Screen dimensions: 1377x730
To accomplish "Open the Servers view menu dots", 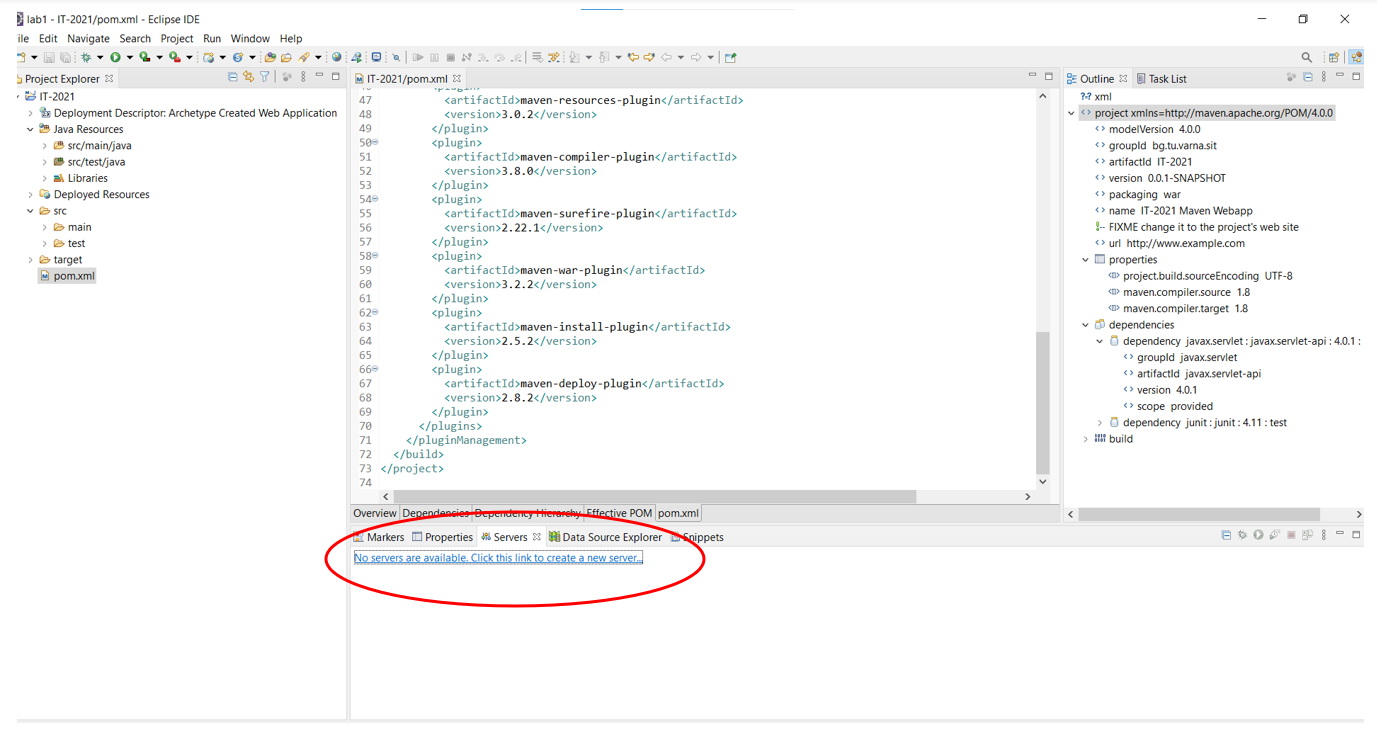I will tap(1324, 535).
